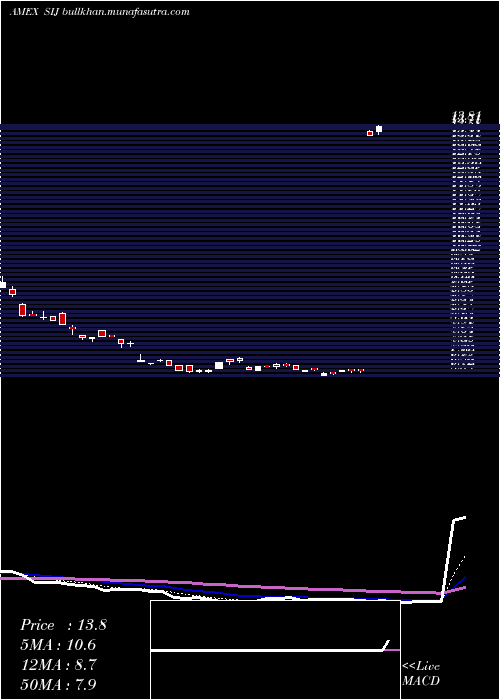Screen dimensions: 500x700
Task: Click the top price axis label 13.81
Action: click(x=466, y=118)
